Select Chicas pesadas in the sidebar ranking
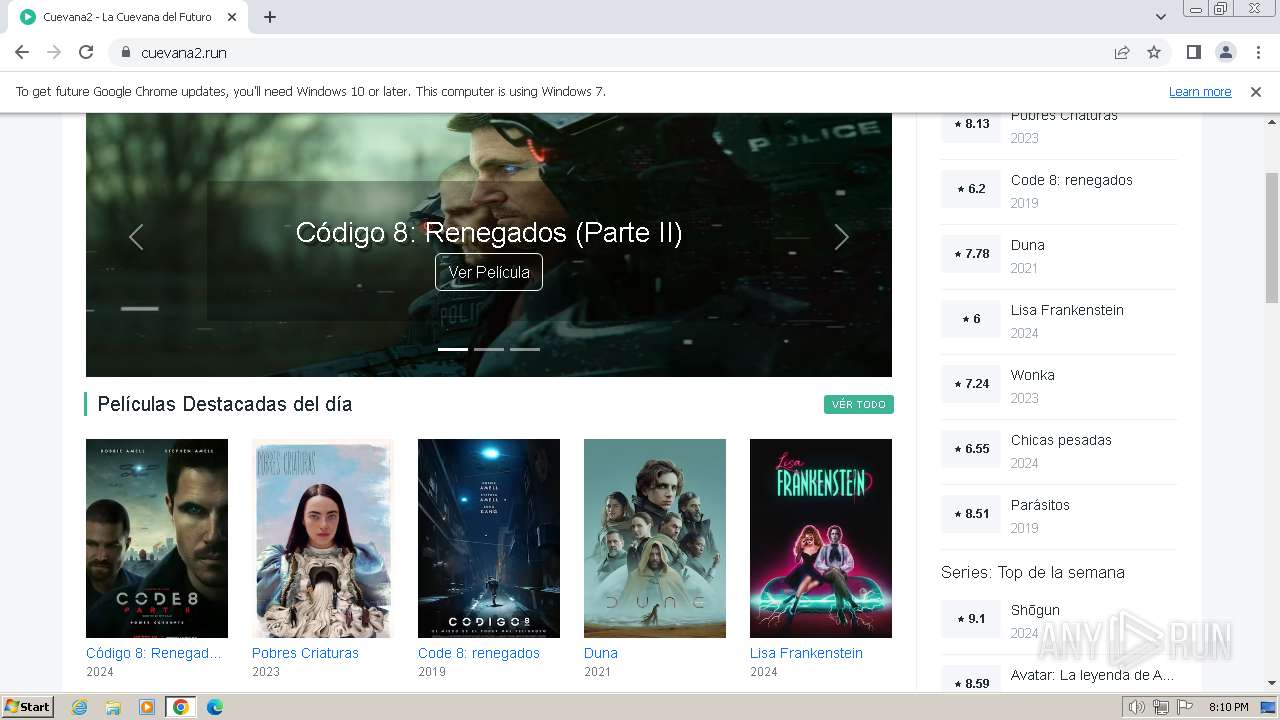The width and height of the screenshot is (1280, 720). [x=1061, y=440]
